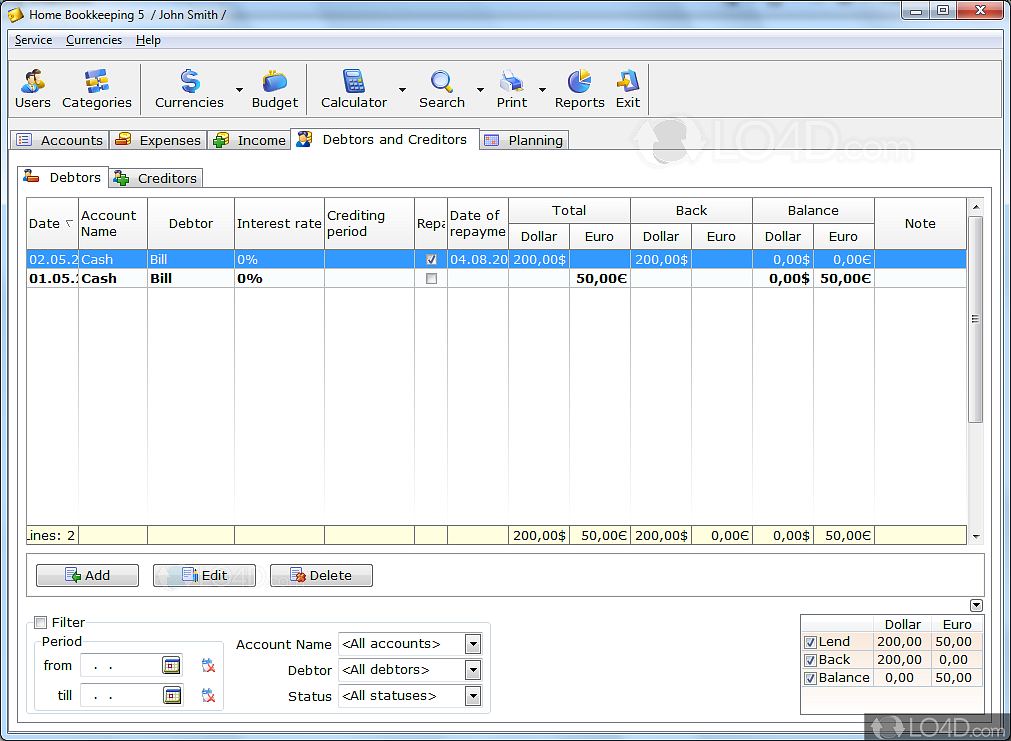Select the bold 01.05 Cash Bill row
The width and height of the screenshot is (1011, 741).
[x=496, y=279]
